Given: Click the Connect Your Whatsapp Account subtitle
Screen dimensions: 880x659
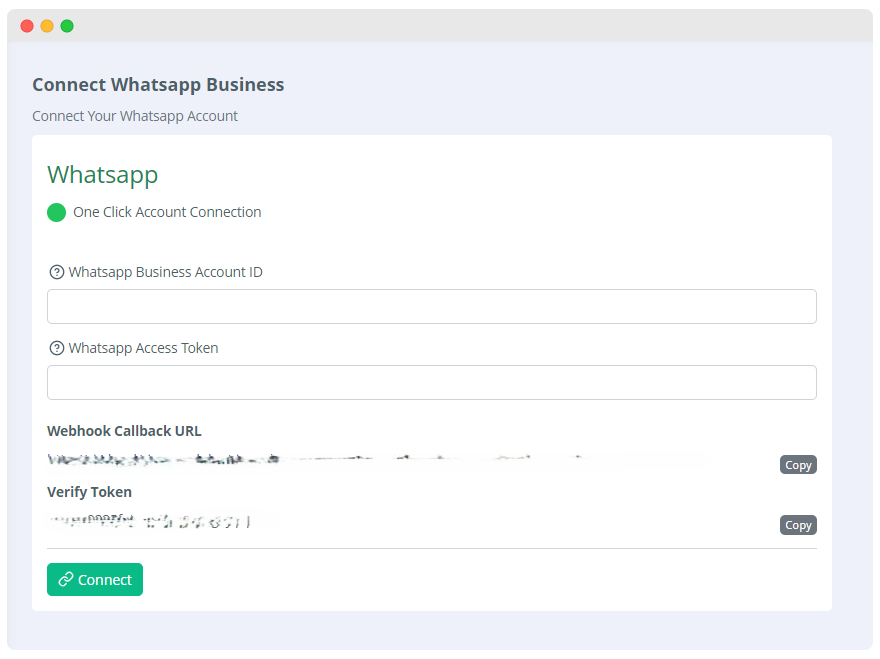Looking at the screenshot, I should click(x=135, y=116).
